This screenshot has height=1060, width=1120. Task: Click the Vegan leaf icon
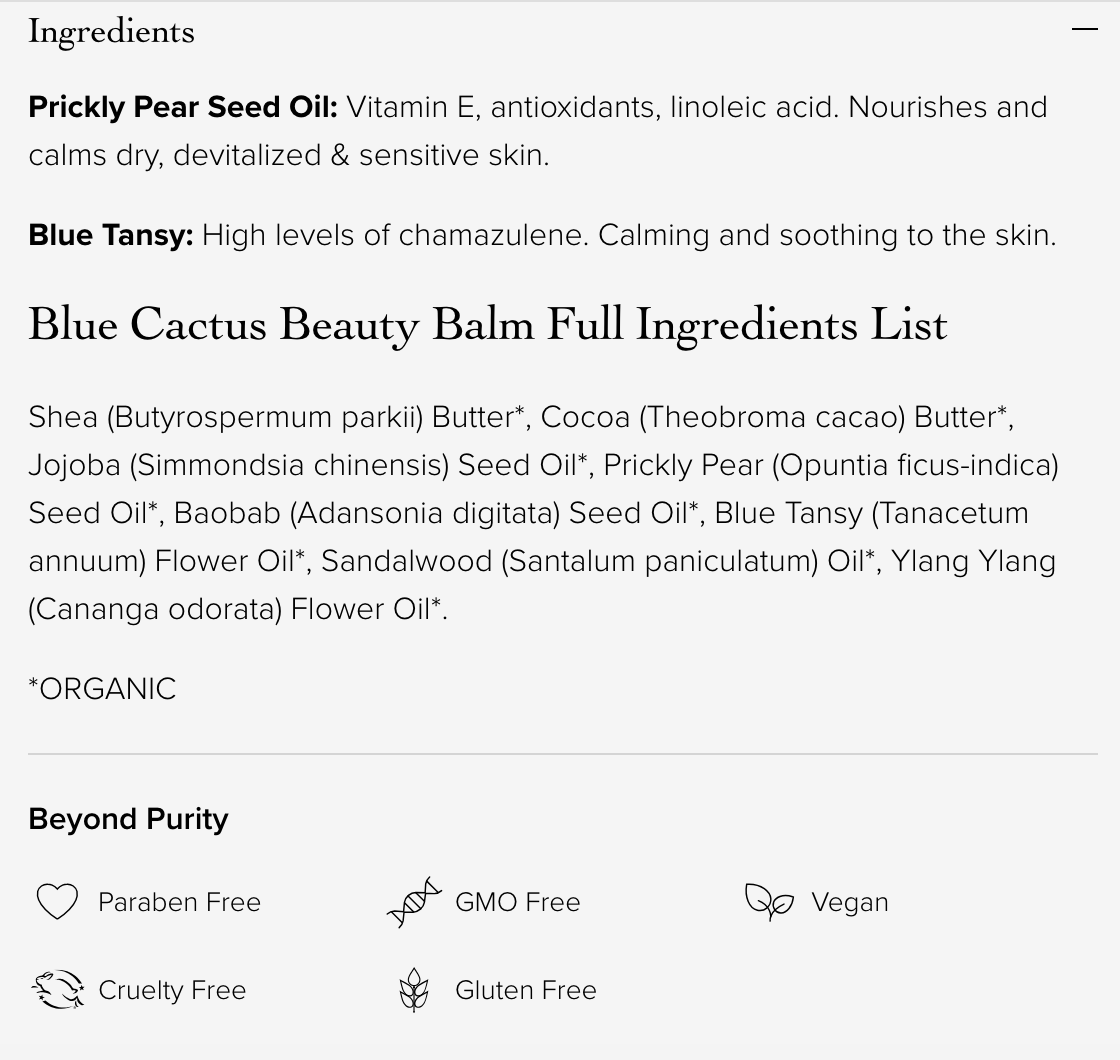[769, 902]
